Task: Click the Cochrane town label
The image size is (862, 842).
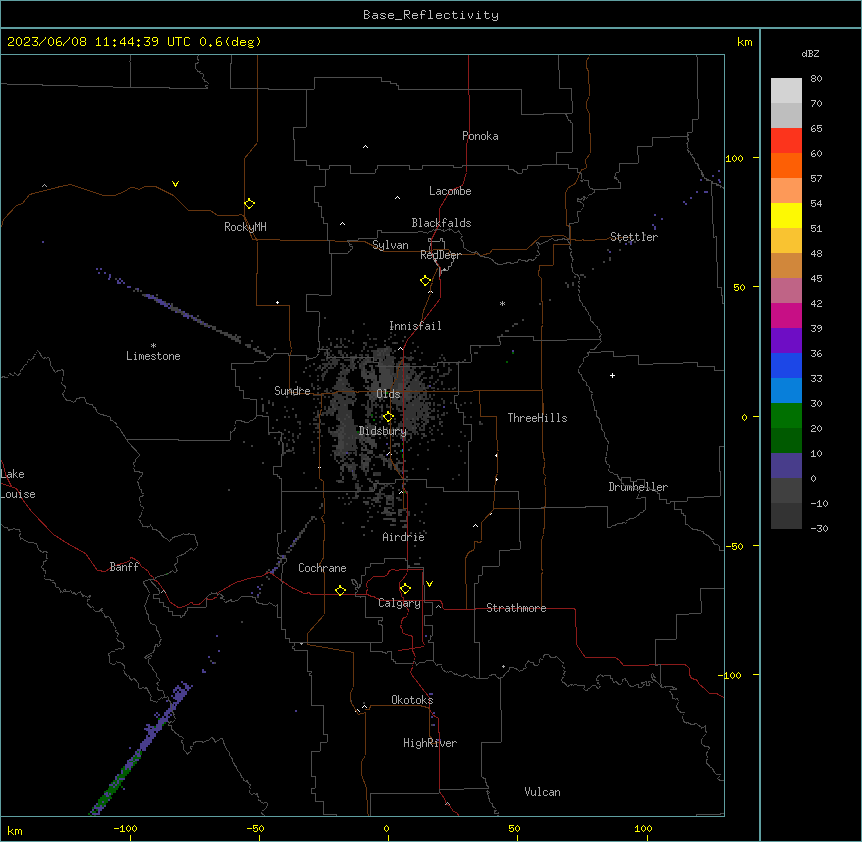Action: (x=322, y=568)
